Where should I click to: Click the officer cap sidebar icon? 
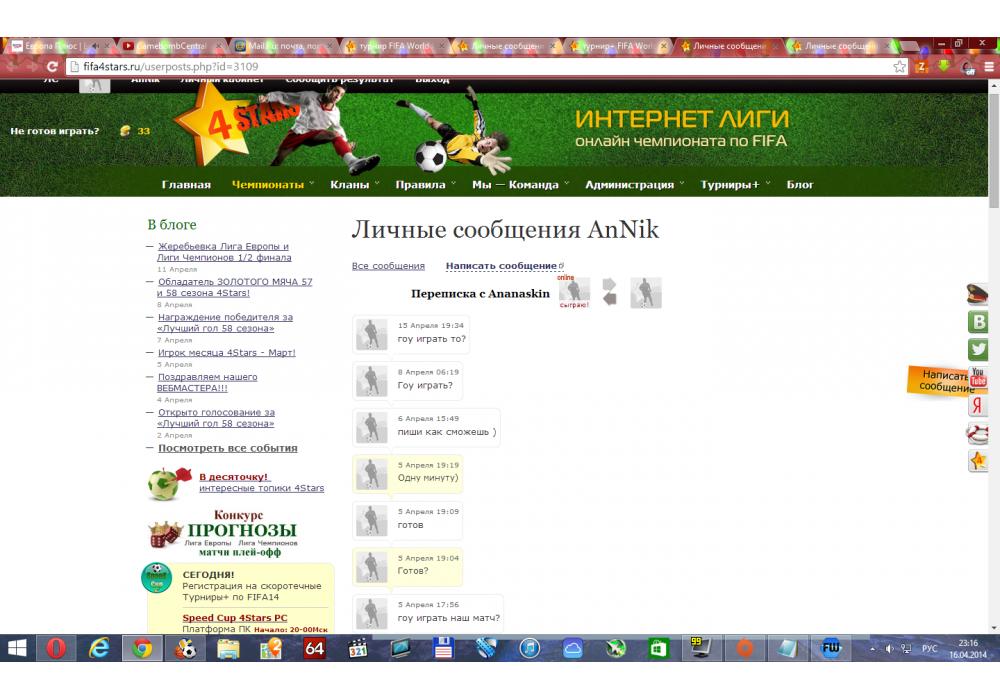coord(977,294)
